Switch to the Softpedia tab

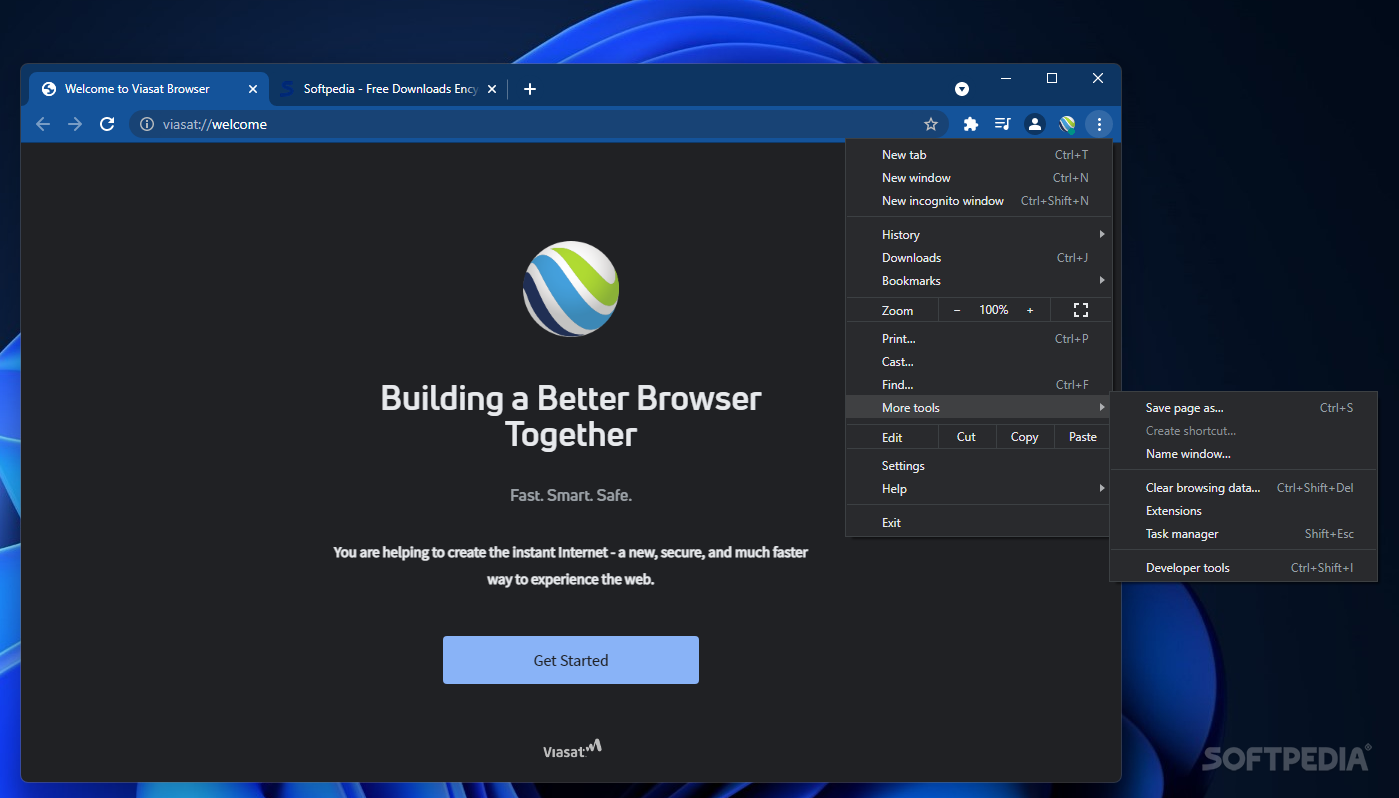(388, 89)
